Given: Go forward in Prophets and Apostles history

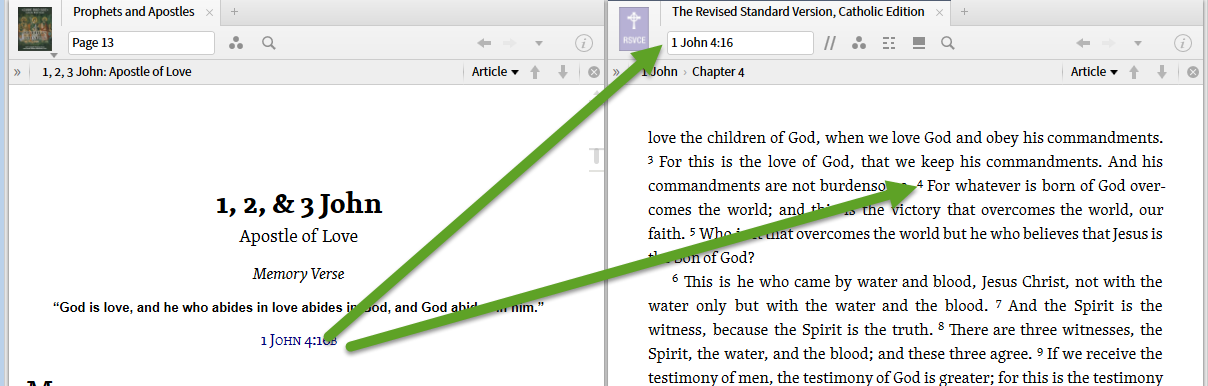Looking at the screenshot, I should click(511, 43).
